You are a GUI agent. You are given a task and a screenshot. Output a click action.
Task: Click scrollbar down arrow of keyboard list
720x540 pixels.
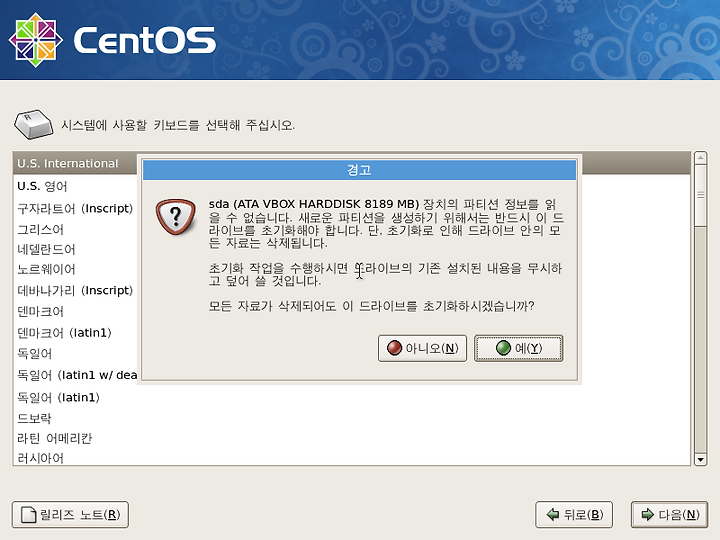(700, 459)
